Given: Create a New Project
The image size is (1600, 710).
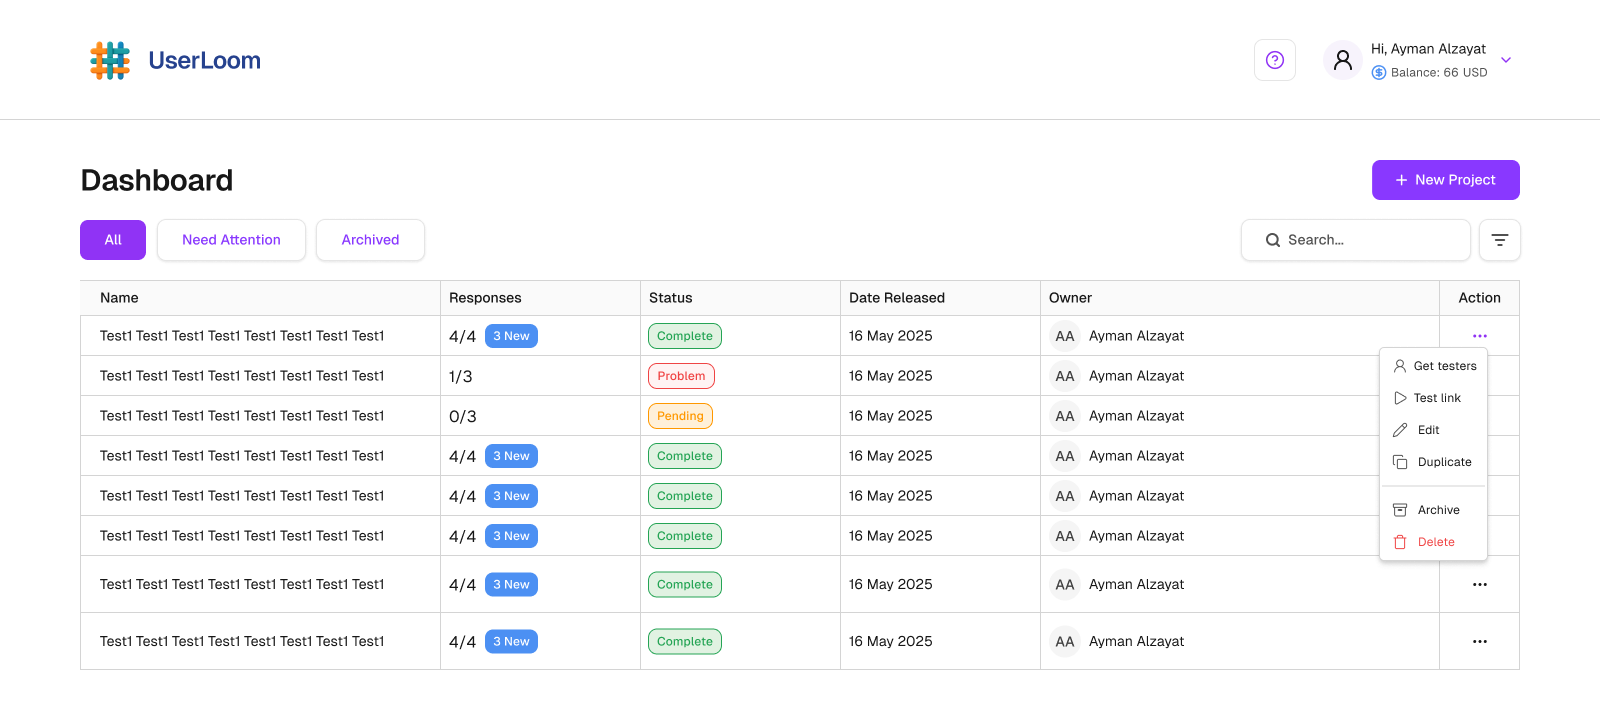Looking at the screenshot, I should tap(1446, 180).
